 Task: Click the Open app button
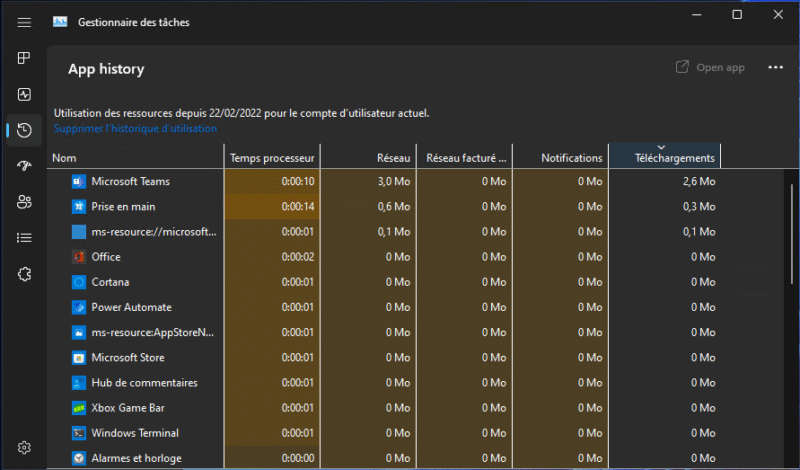710,68
